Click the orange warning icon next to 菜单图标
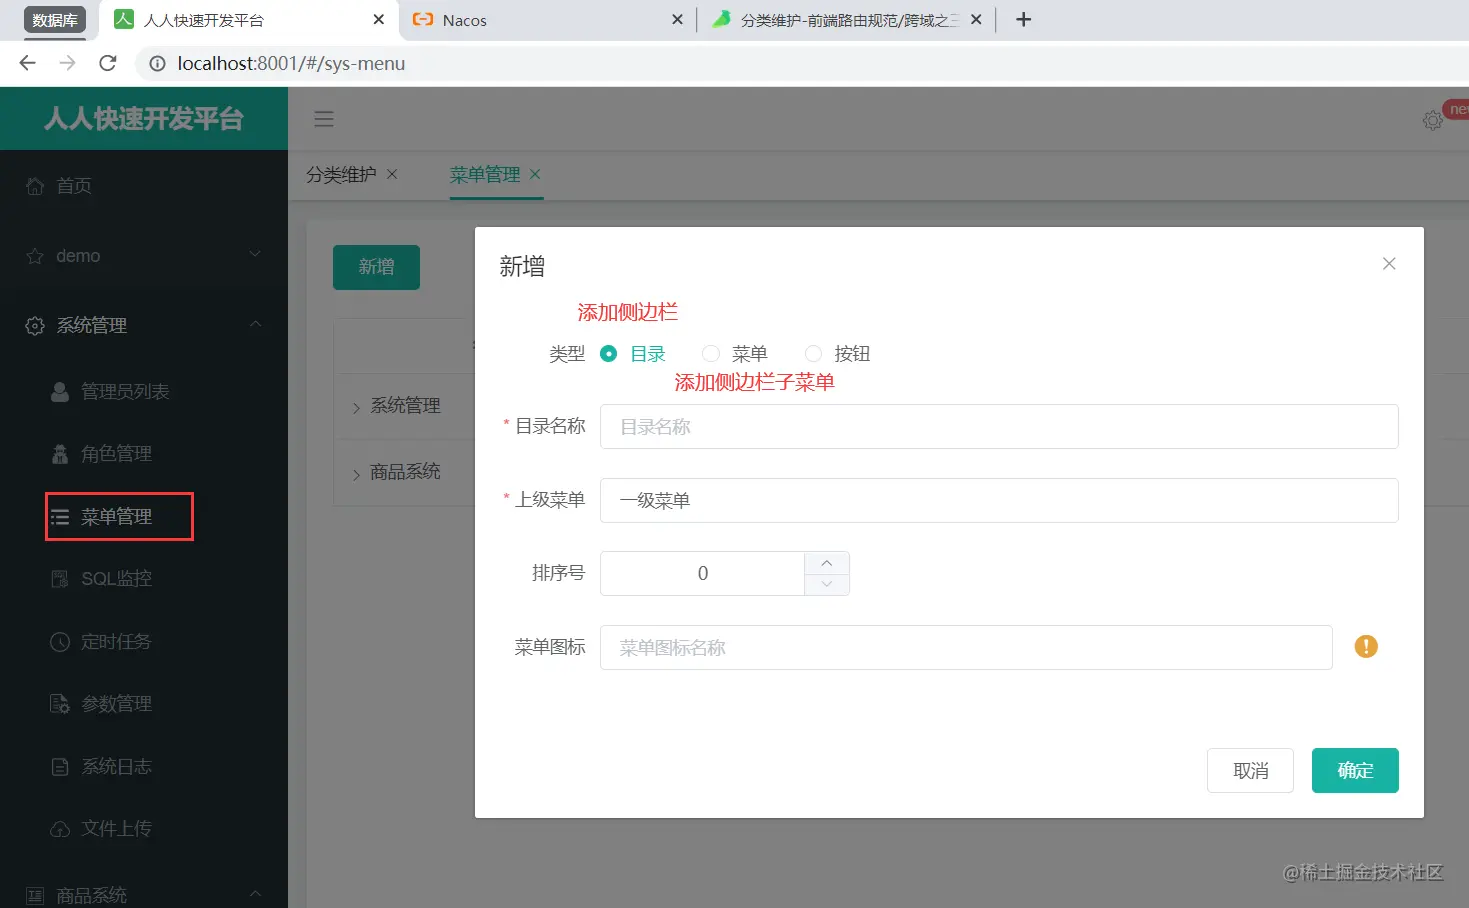 (1366, 647)
